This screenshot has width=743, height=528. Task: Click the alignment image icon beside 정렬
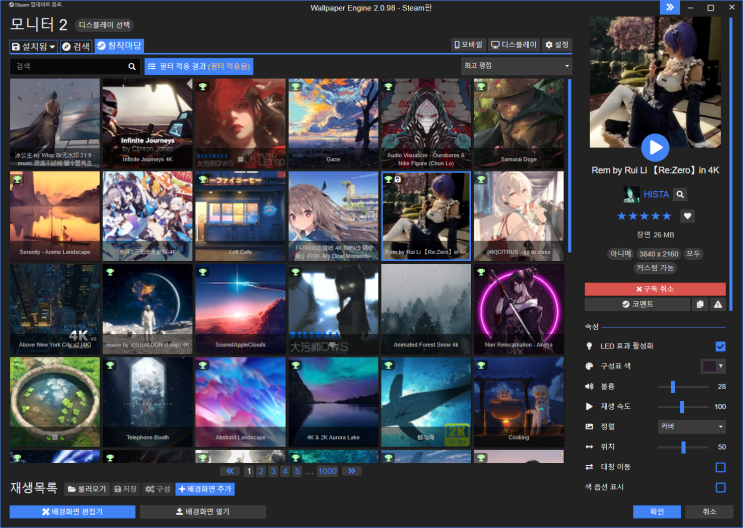point(589,427)
